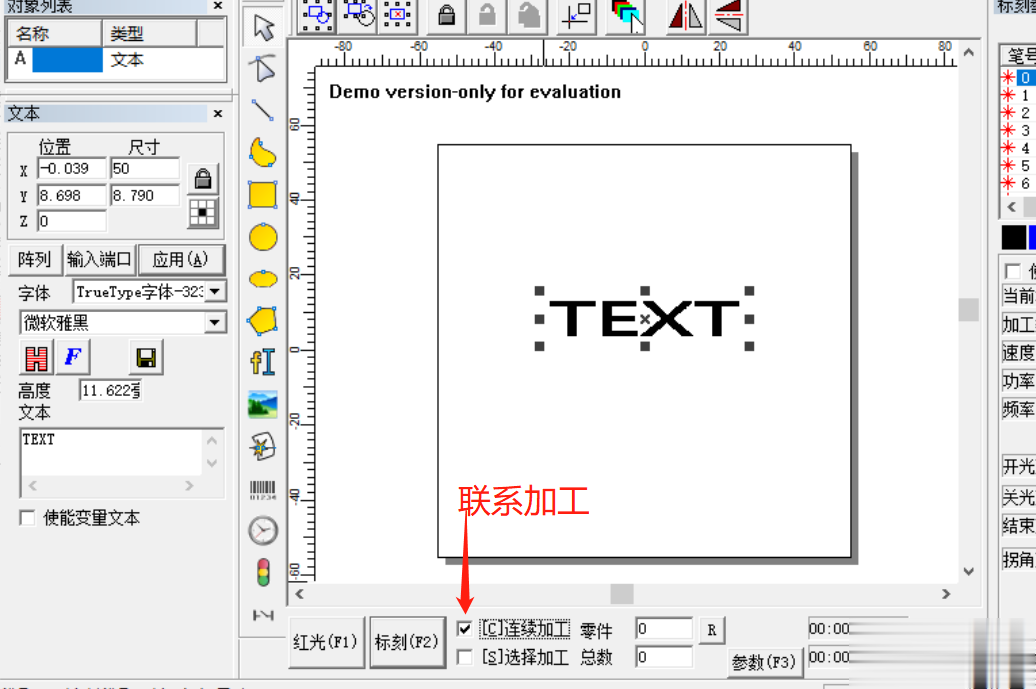
Task: Click the vector file import tool
Action: tap(262, 447)
